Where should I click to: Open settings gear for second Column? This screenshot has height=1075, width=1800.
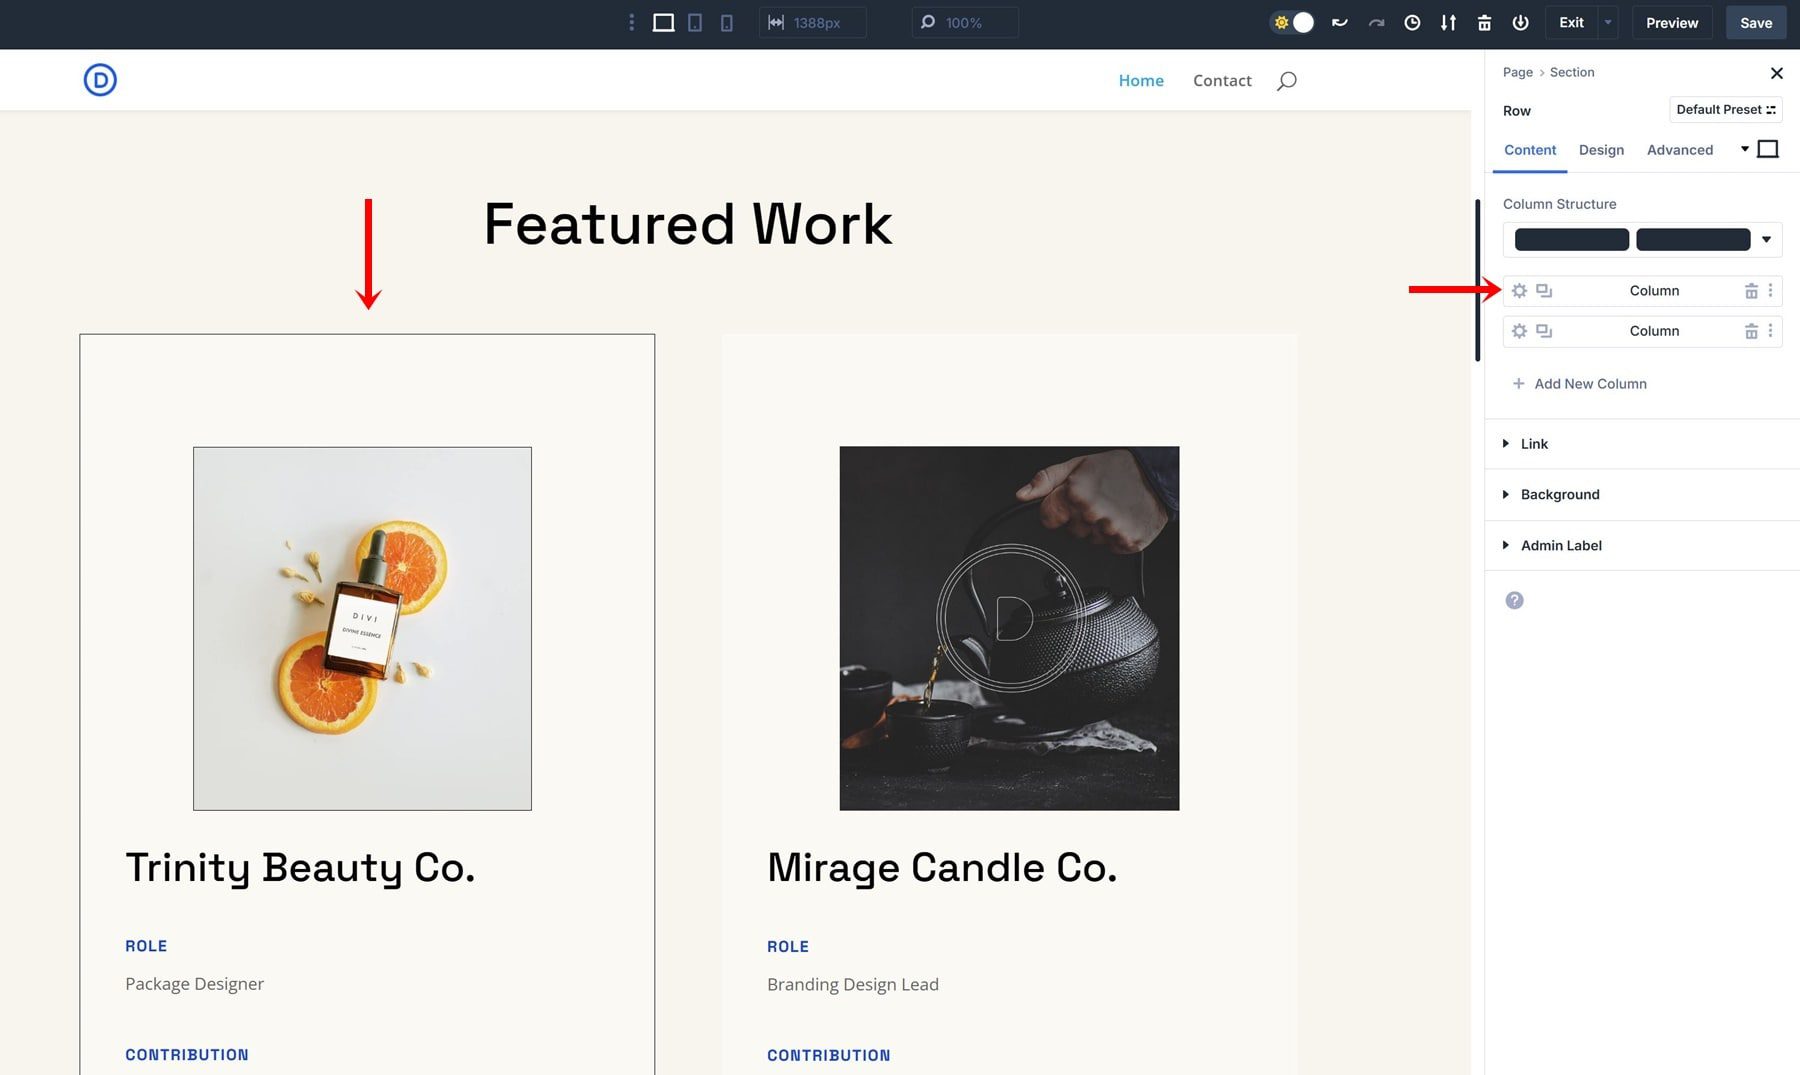point(1519,331)
